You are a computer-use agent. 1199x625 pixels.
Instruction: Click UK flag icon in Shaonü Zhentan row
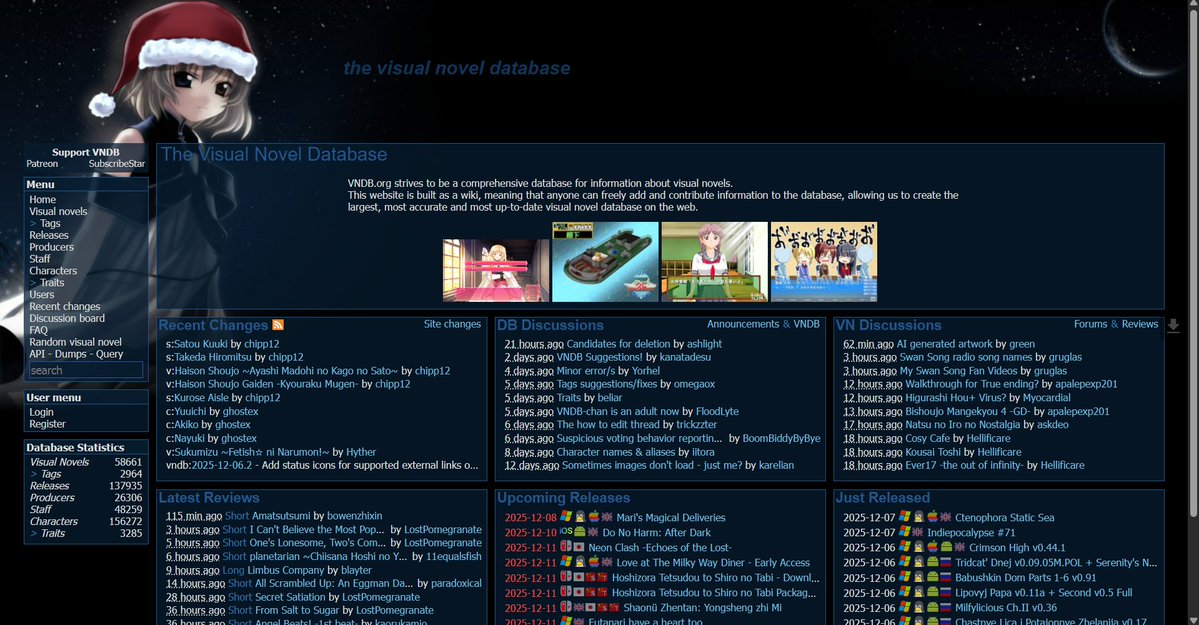pos(579,607)
